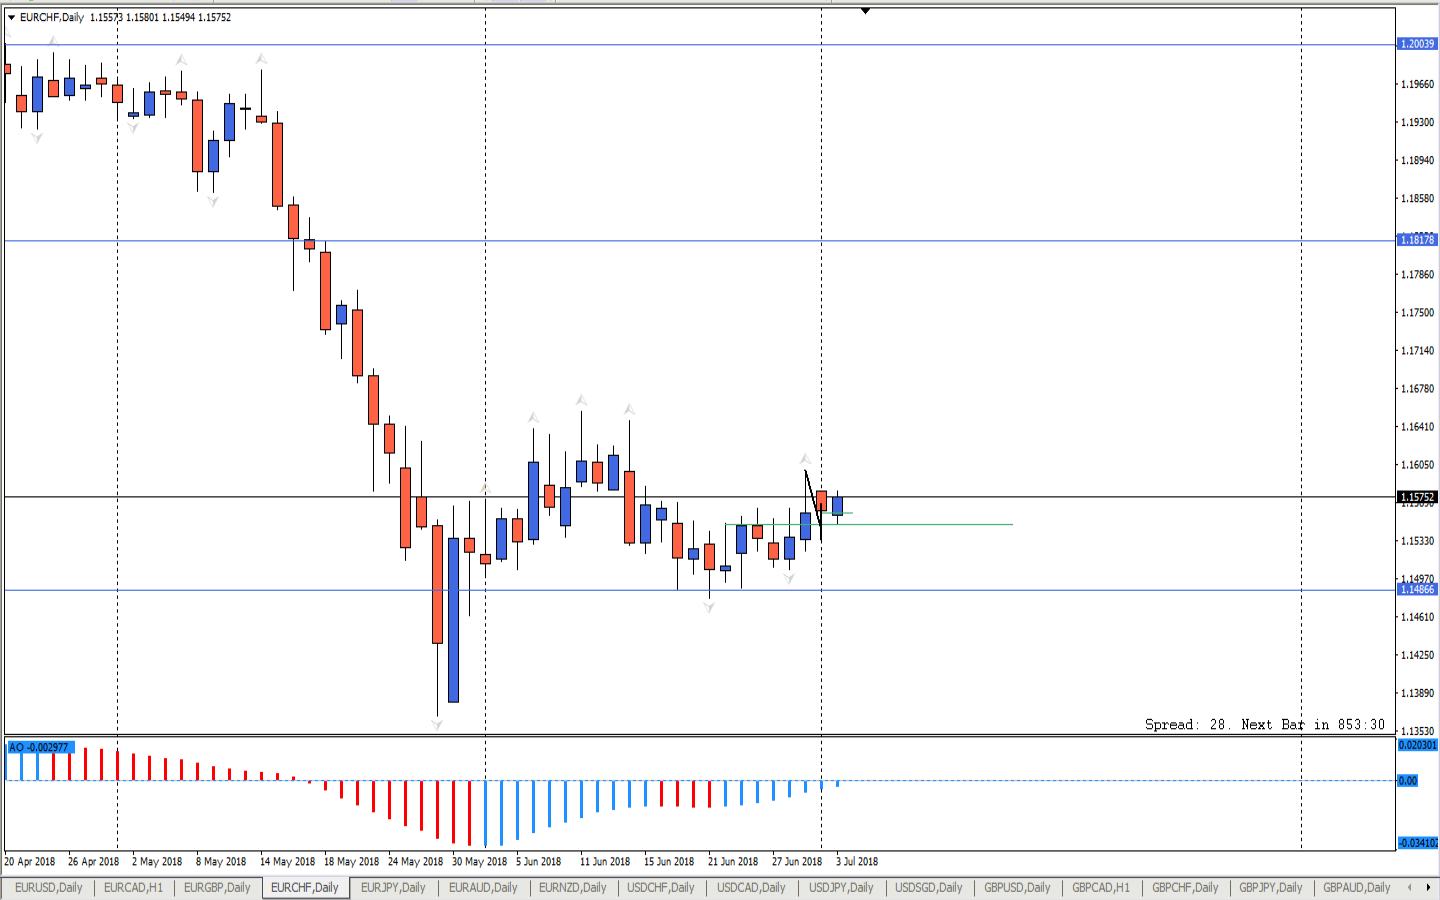Click the 1.20039 horizontal line price label

pos(1417,44)
